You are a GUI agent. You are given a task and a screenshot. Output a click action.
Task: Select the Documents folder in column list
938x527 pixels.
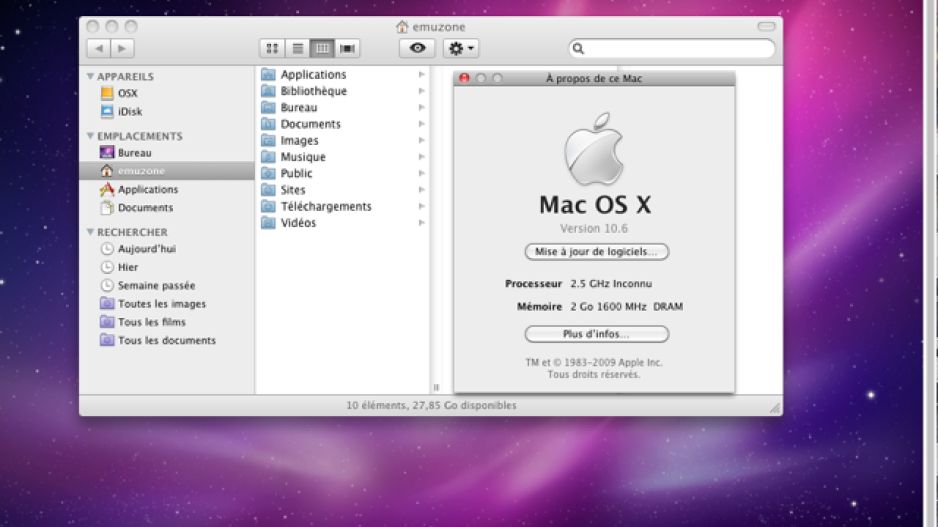(x=343, y=124)
